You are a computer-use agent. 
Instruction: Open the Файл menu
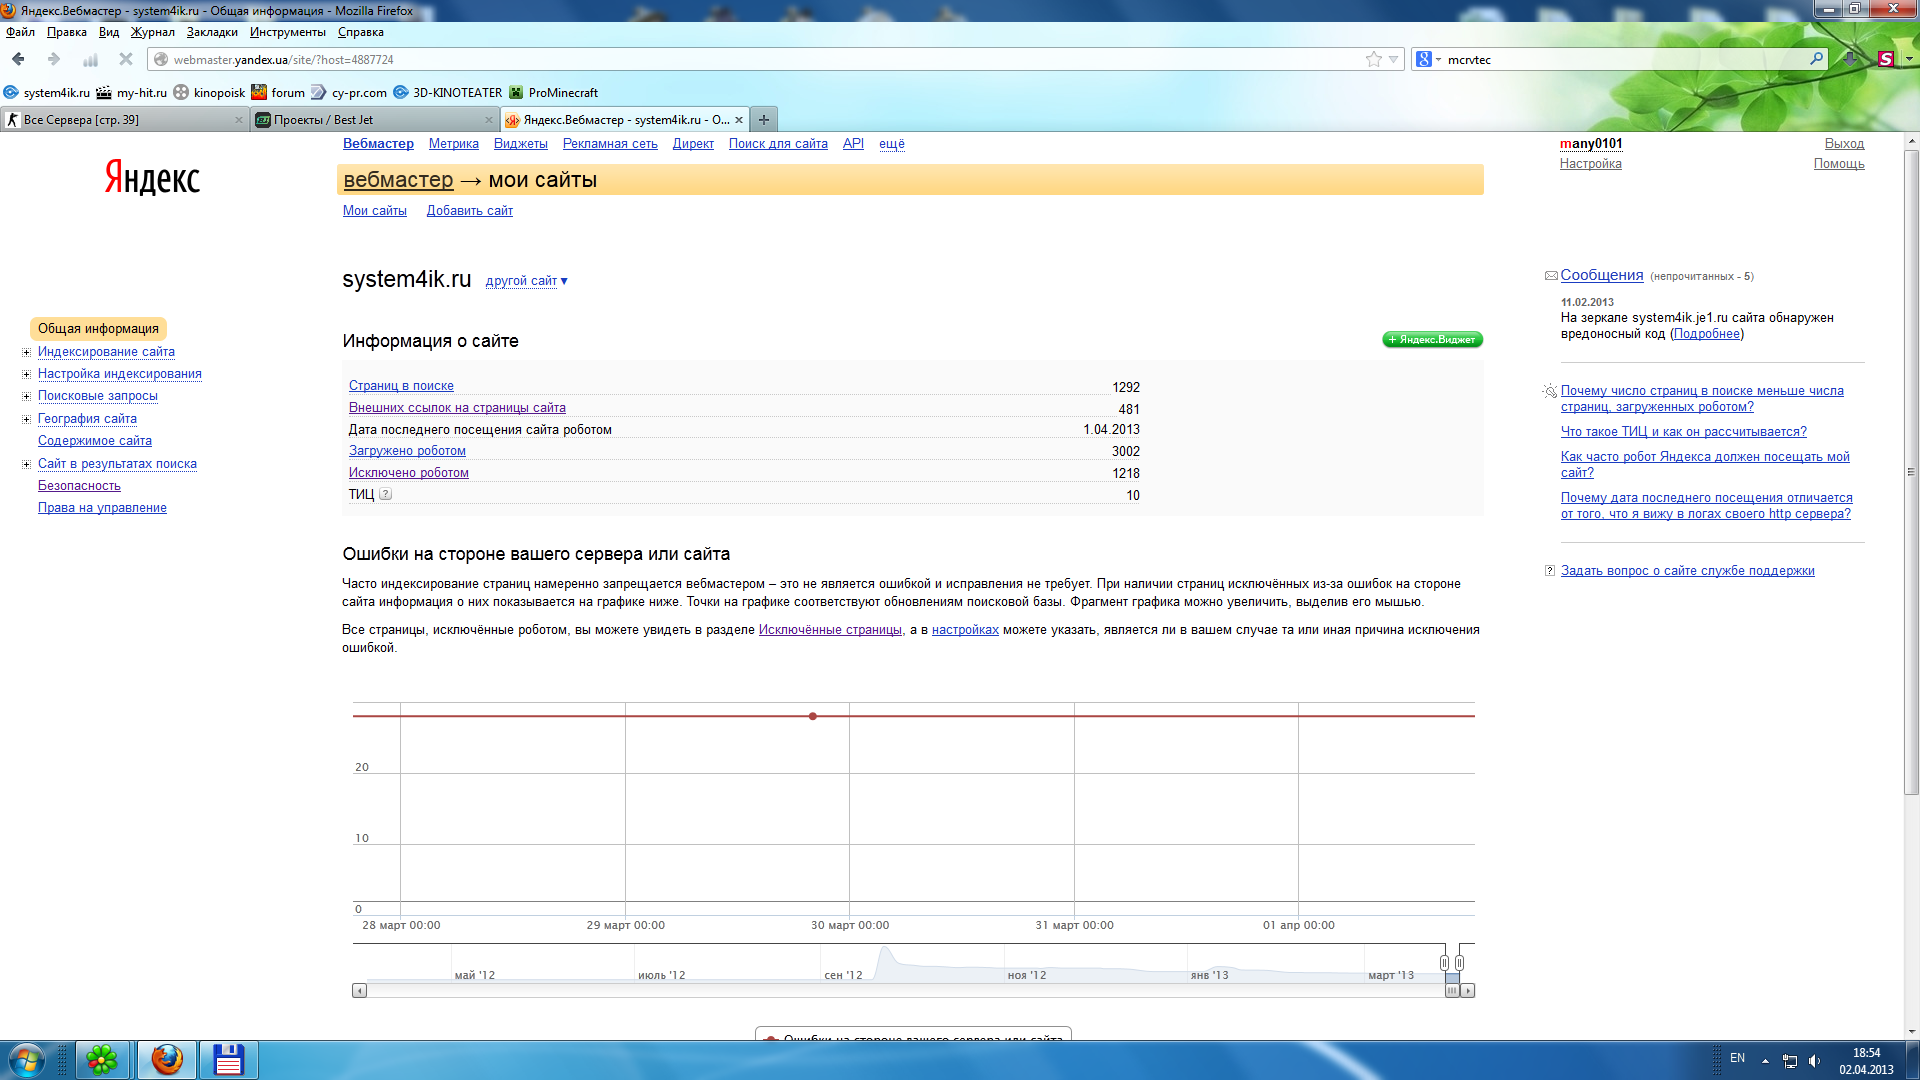(x=20, y=32)
